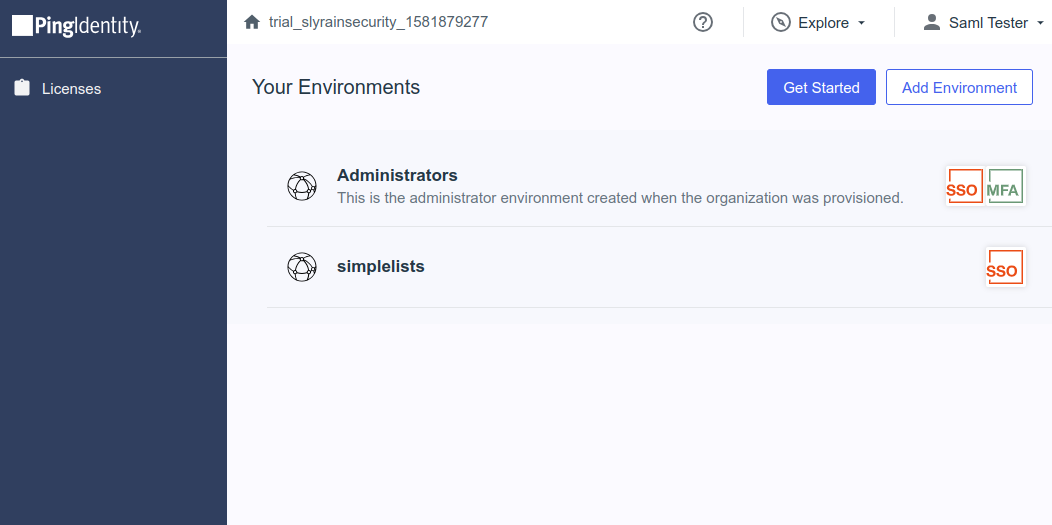Click the MFA badge for Administrators

[1005, 186]
